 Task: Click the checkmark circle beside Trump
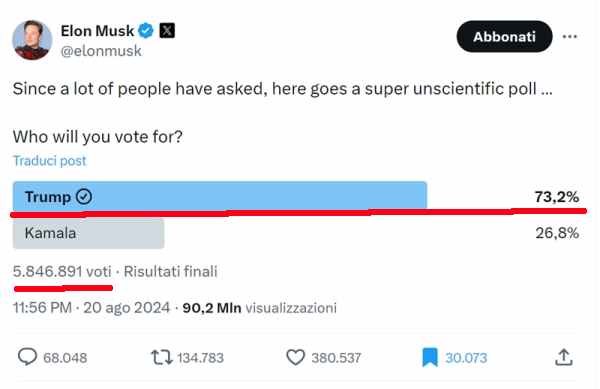coord(84,197)
